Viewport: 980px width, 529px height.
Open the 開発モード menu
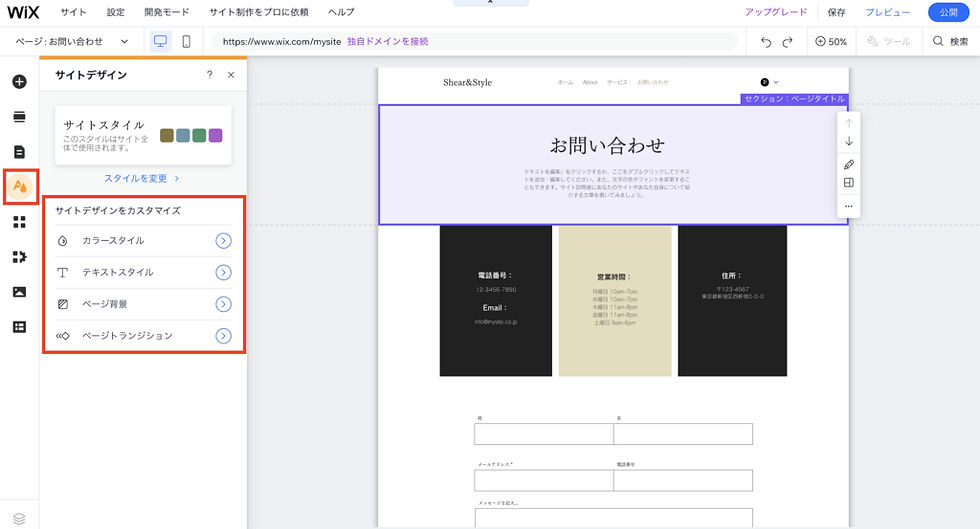[166, 12]
